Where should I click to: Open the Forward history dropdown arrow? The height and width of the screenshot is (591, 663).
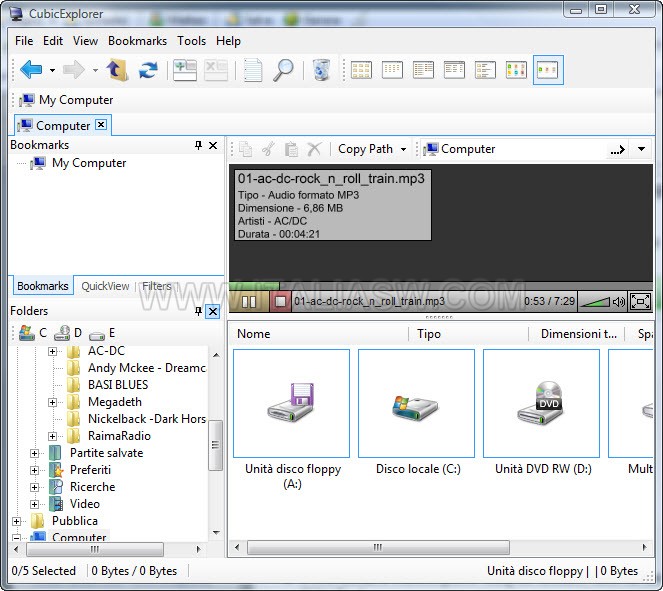tap(95, 70)
